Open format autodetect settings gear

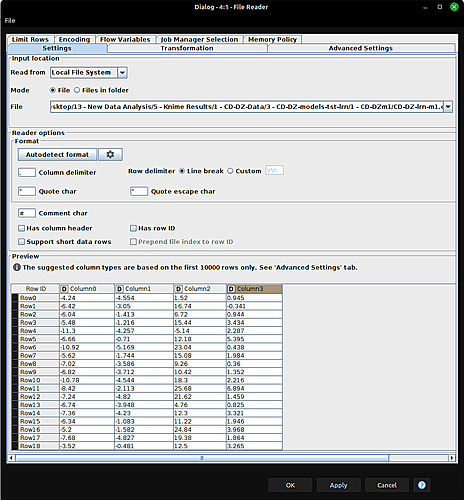110,154
